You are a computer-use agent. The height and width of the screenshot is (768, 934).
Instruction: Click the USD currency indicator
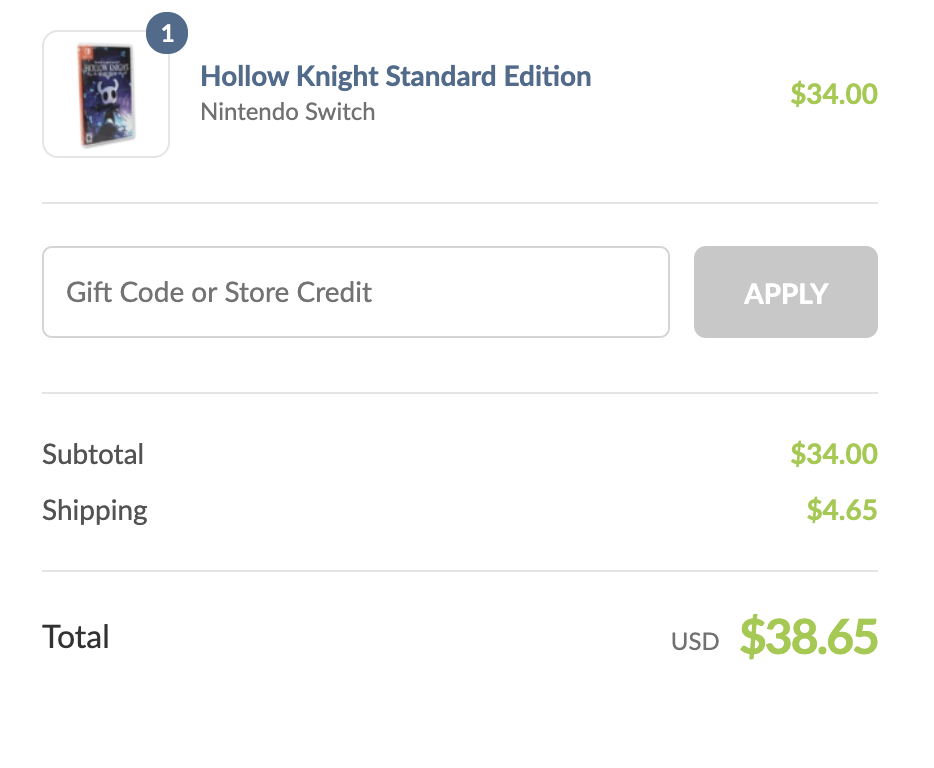(695, 642)
